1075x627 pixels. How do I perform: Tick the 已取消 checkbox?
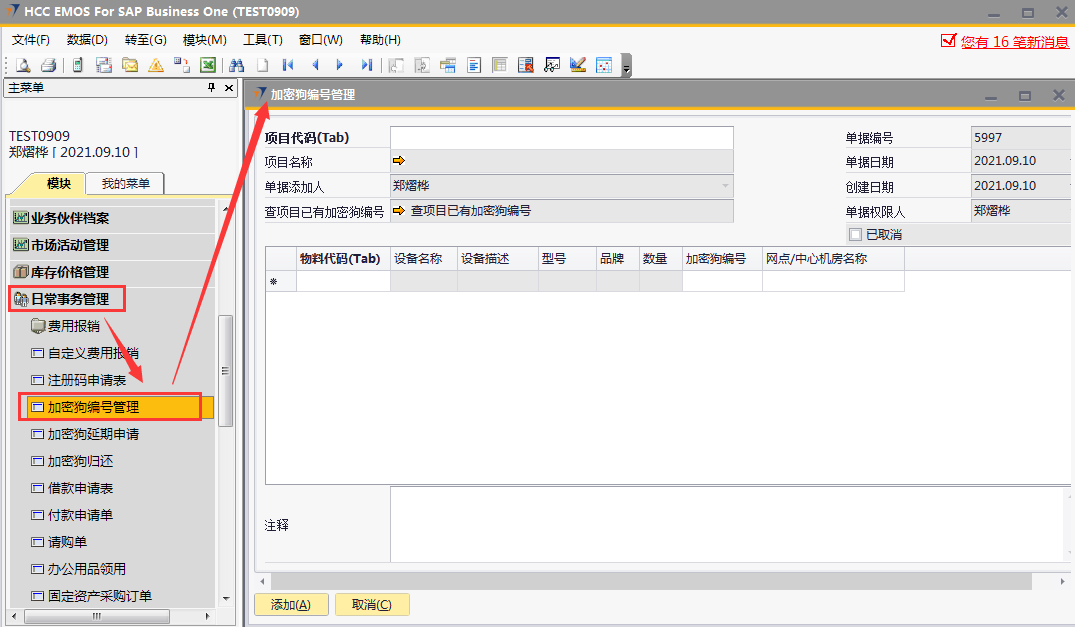coord(855,234)
